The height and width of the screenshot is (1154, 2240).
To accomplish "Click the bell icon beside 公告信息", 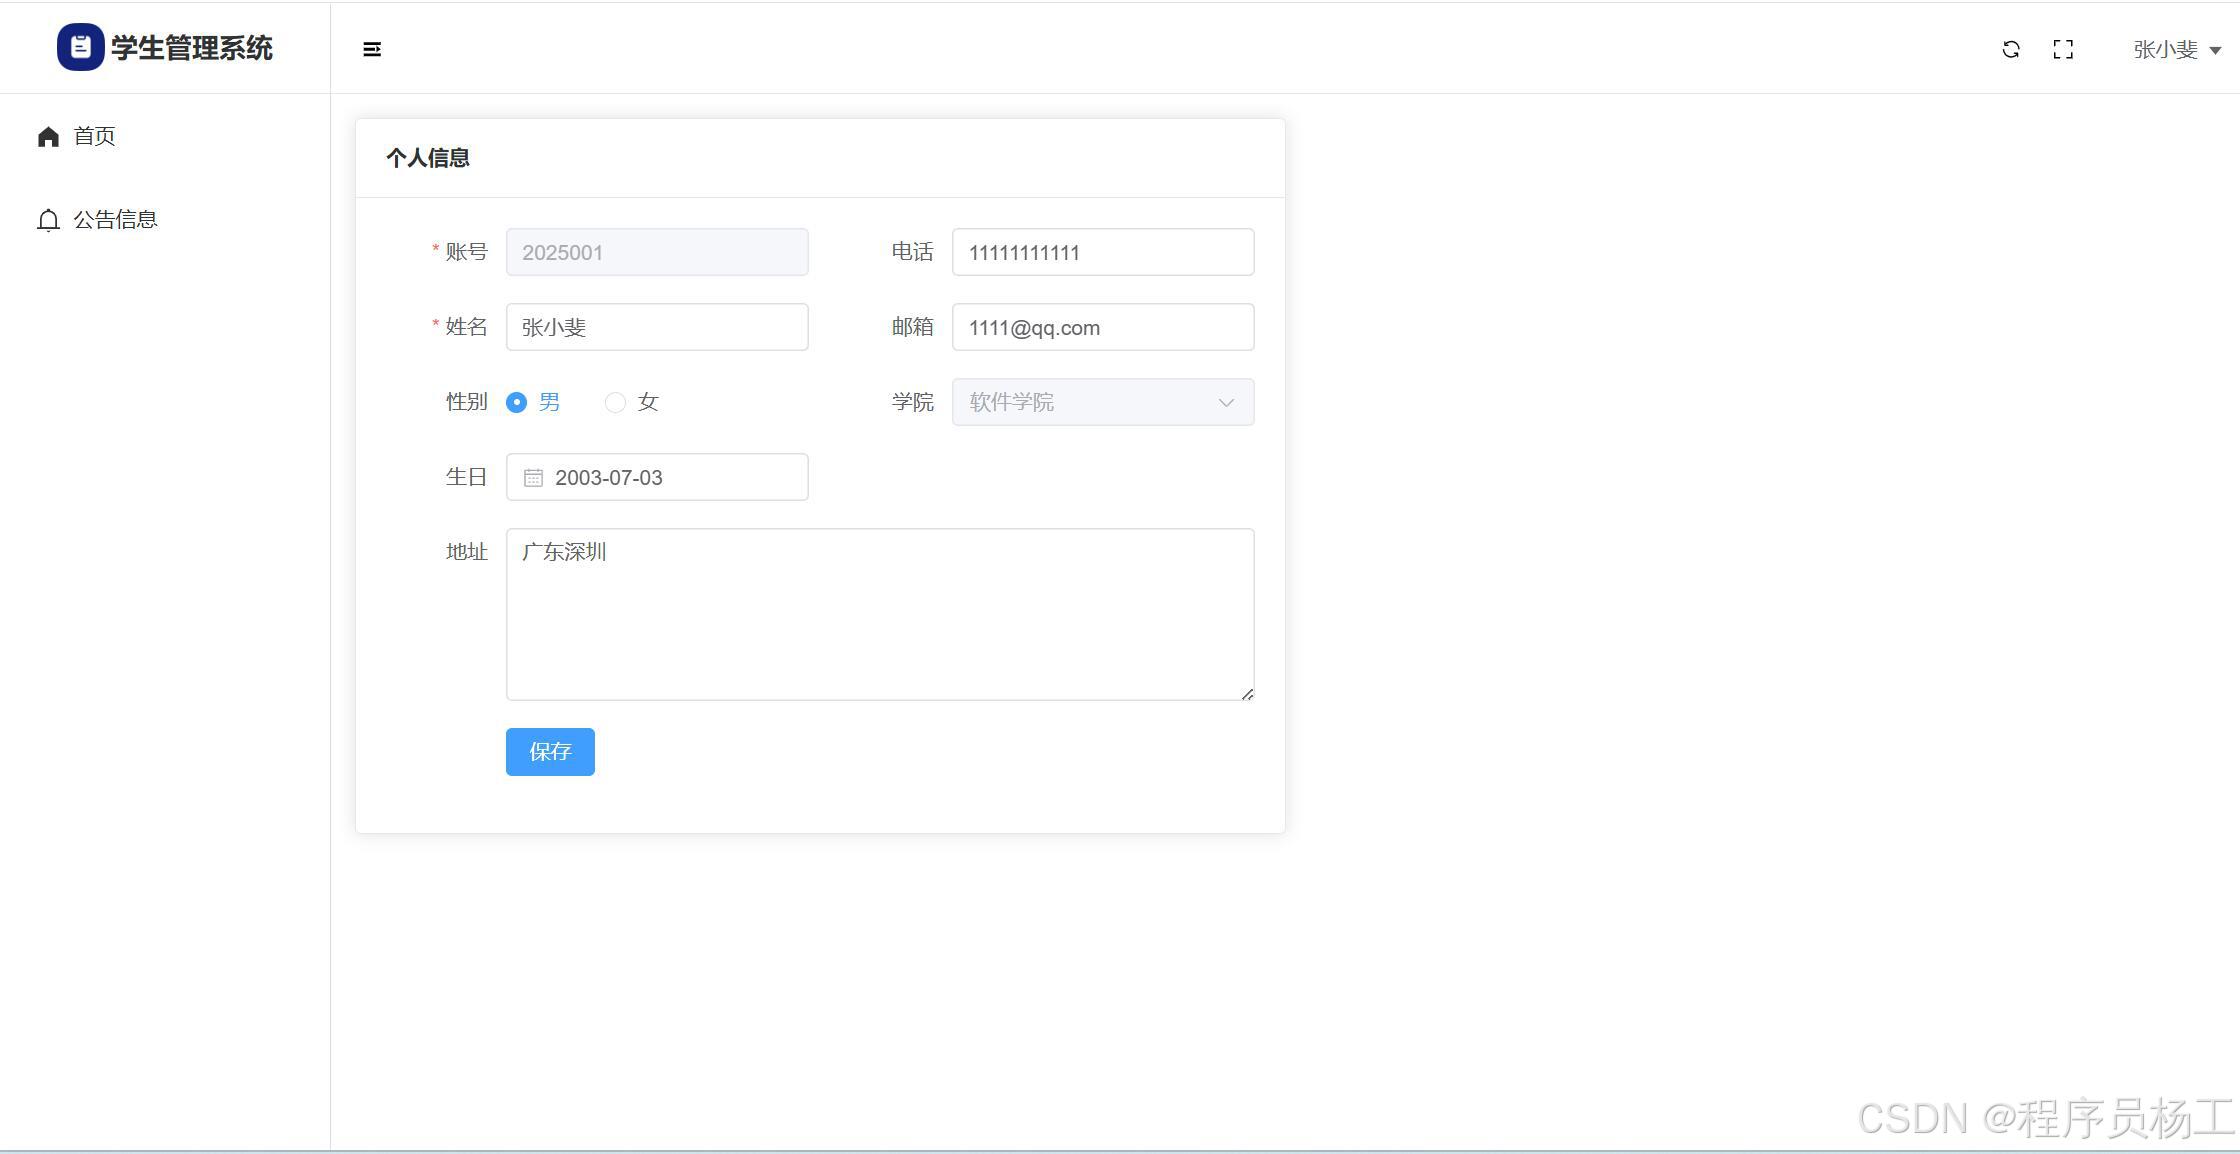I will click(48, 220).
